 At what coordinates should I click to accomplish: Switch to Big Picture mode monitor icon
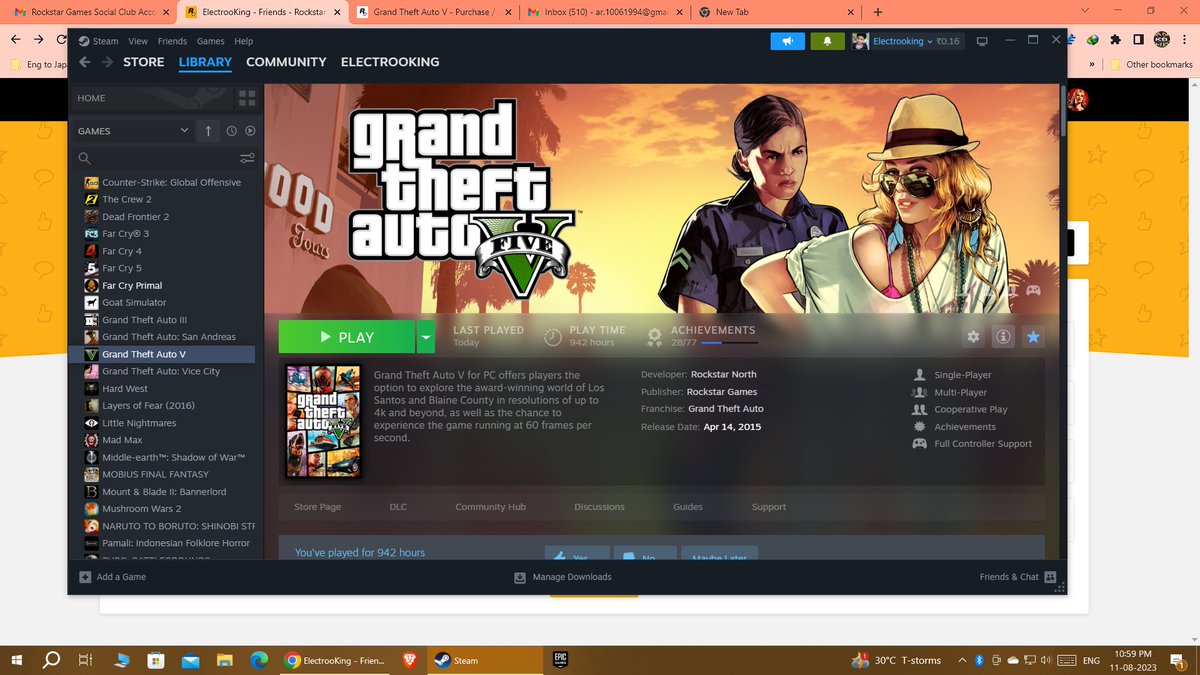point(982,41)
